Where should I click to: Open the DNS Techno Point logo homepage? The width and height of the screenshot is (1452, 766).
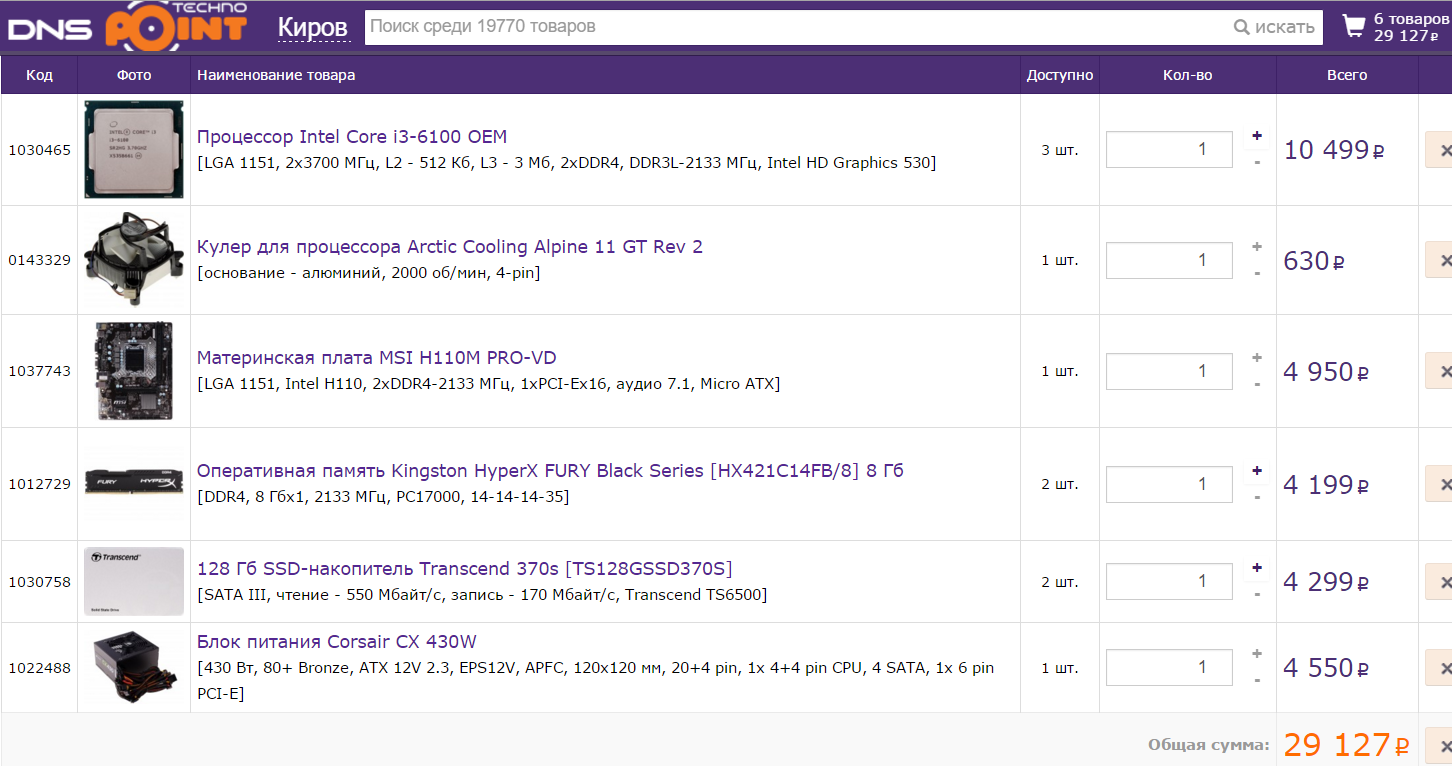128,25
